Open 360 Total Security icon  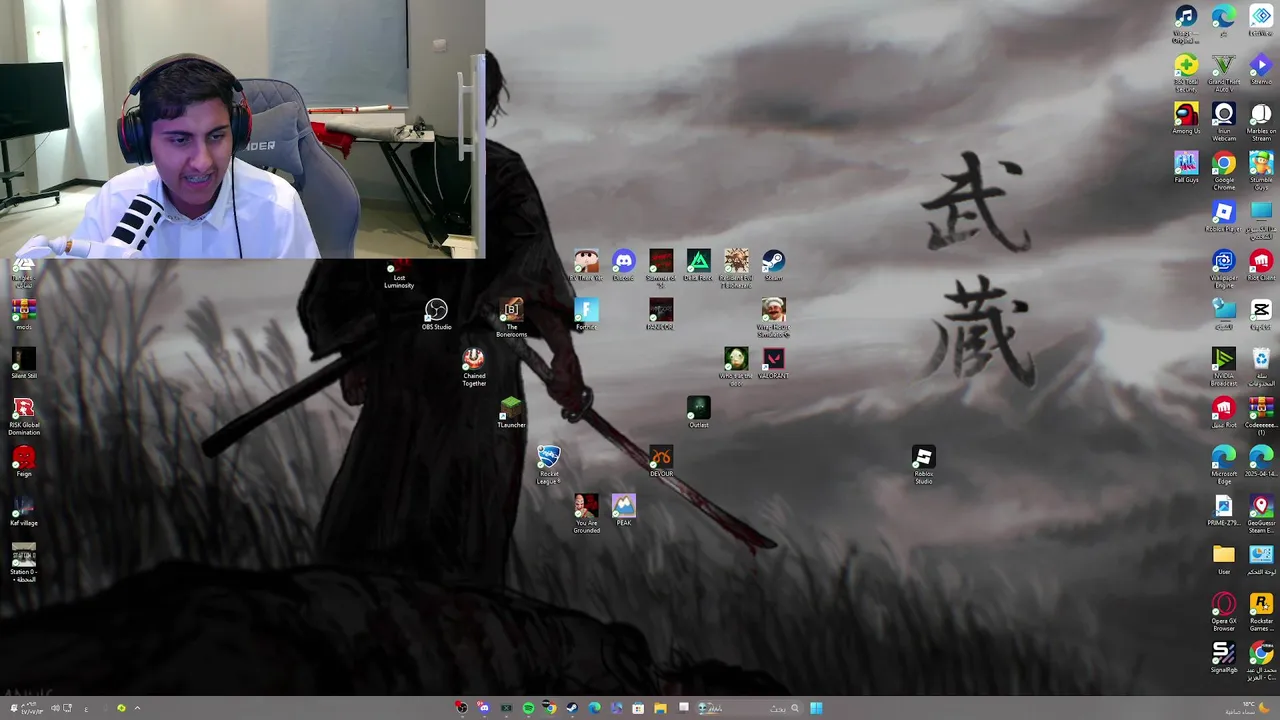[1186, 73]
